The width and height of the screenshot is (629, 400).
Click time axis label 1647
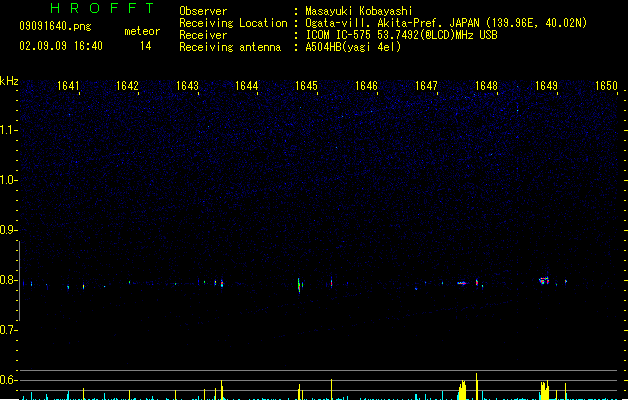[x=426, y=86]
